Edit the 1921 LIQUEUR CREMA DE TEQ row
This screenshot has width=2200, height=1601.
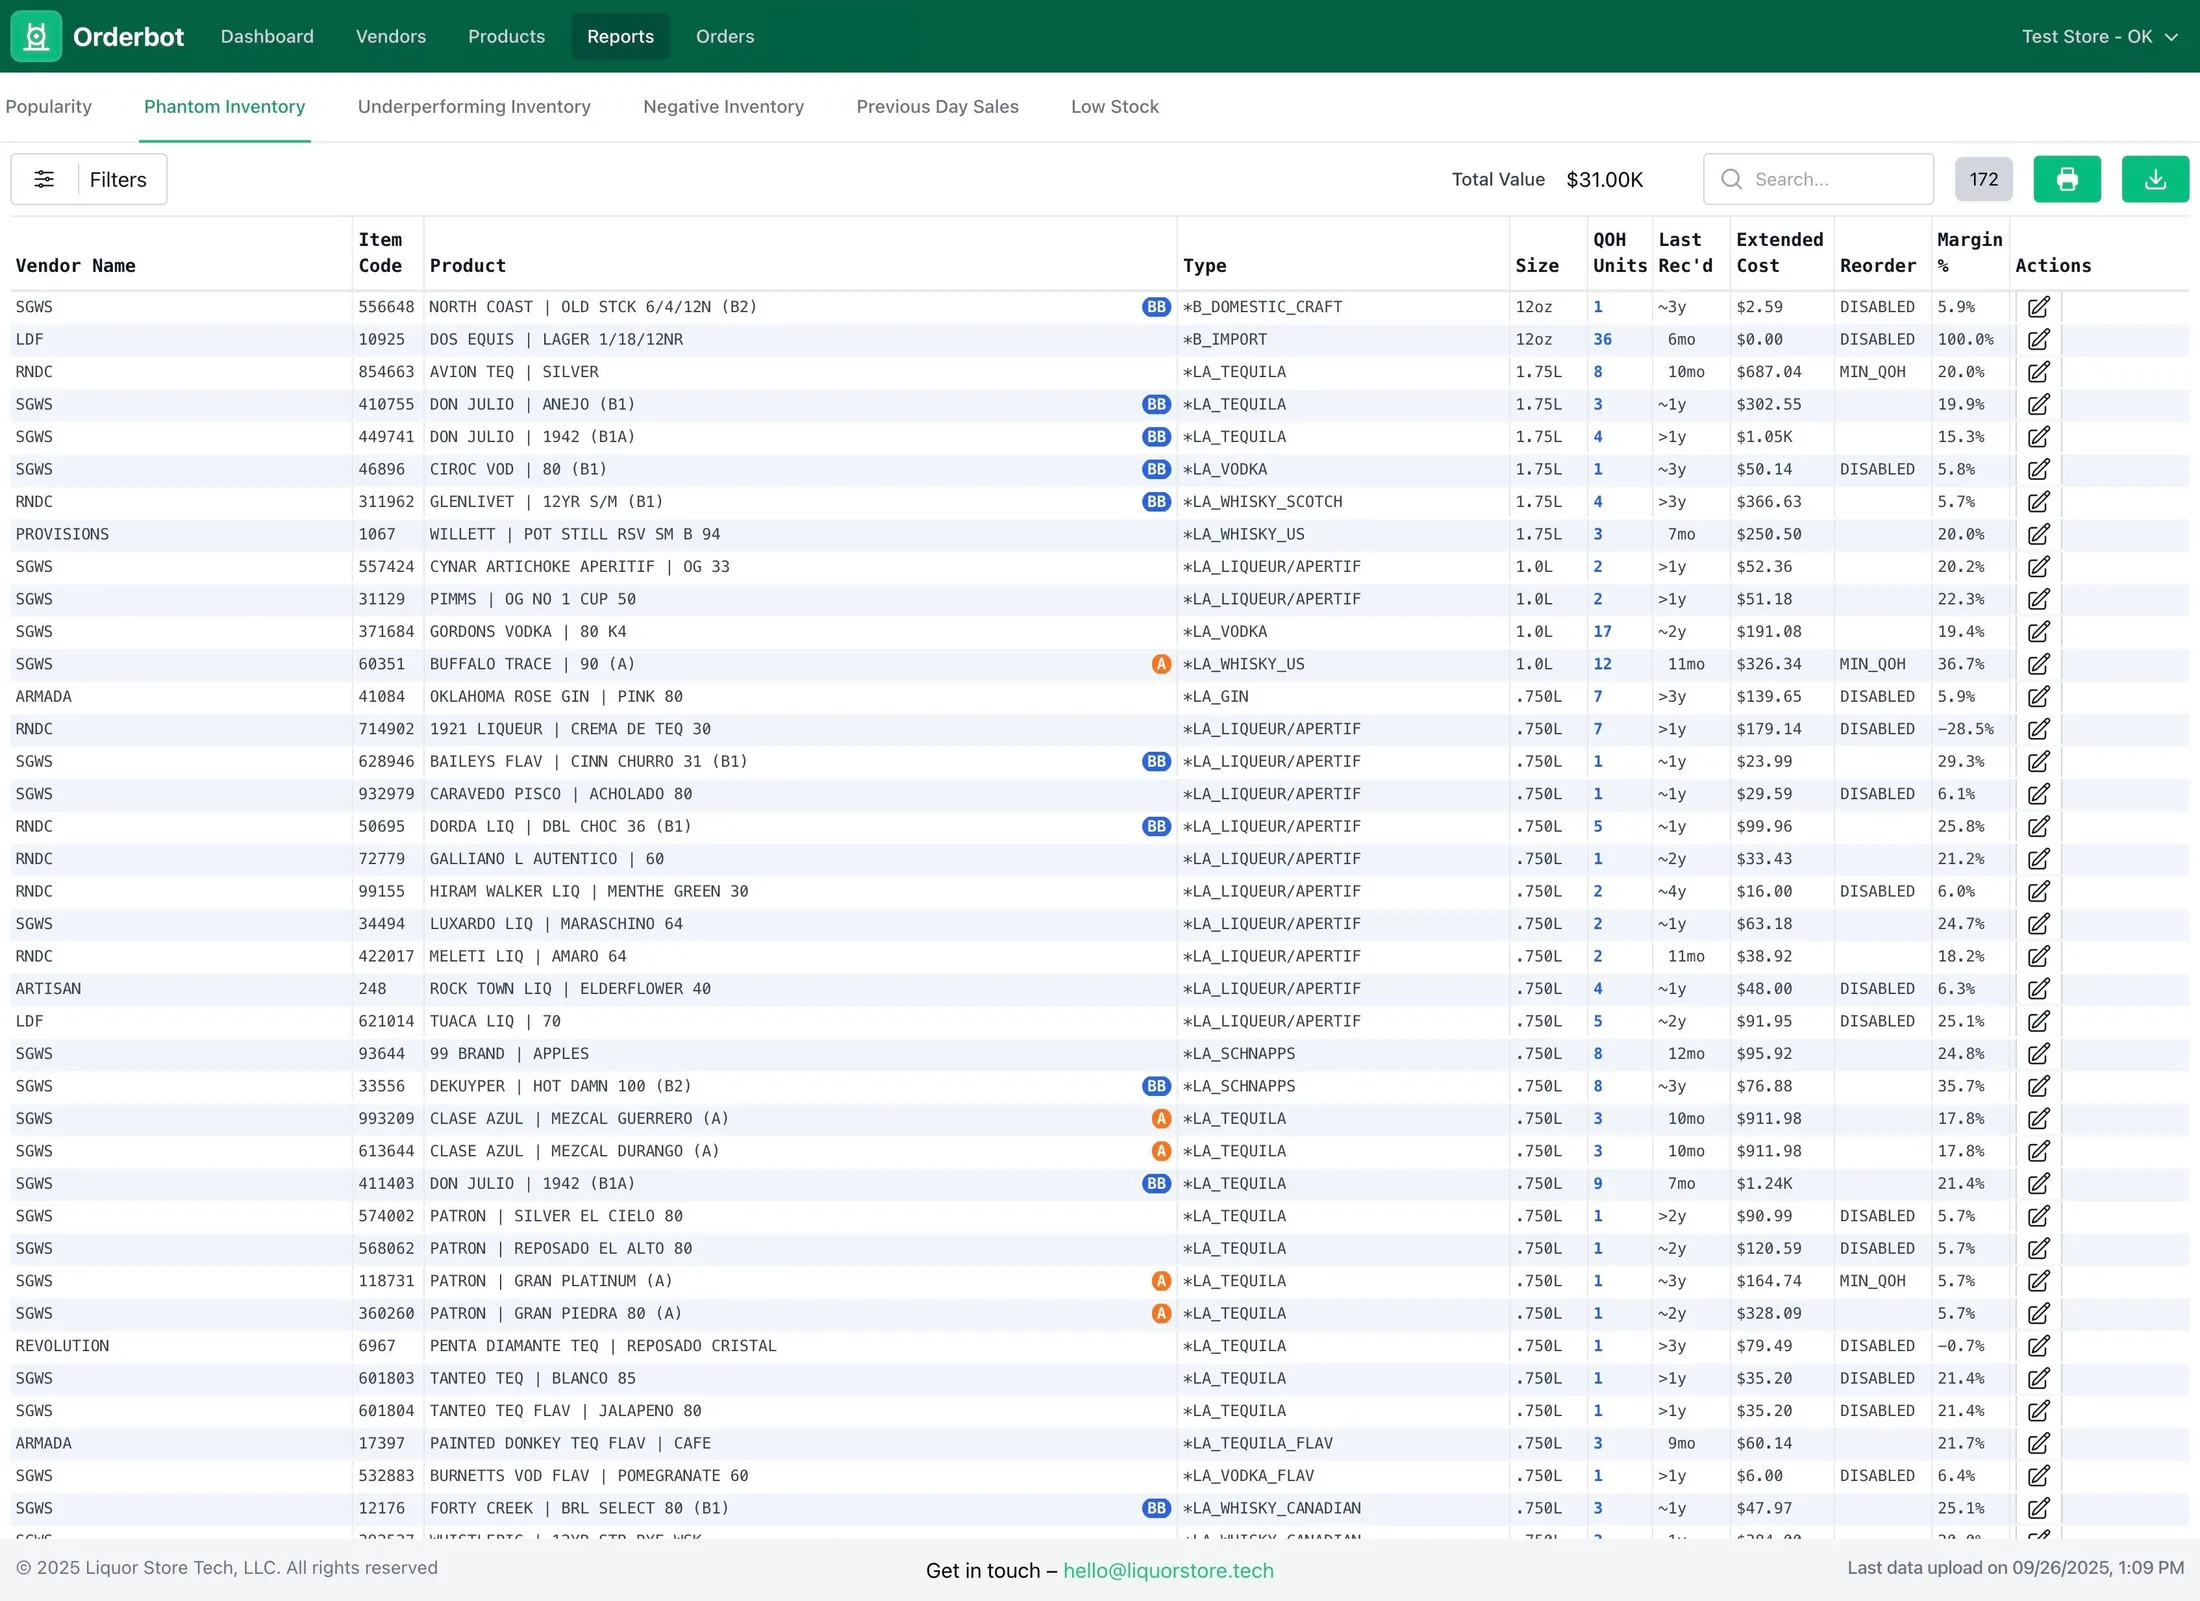click(2039, 729)
